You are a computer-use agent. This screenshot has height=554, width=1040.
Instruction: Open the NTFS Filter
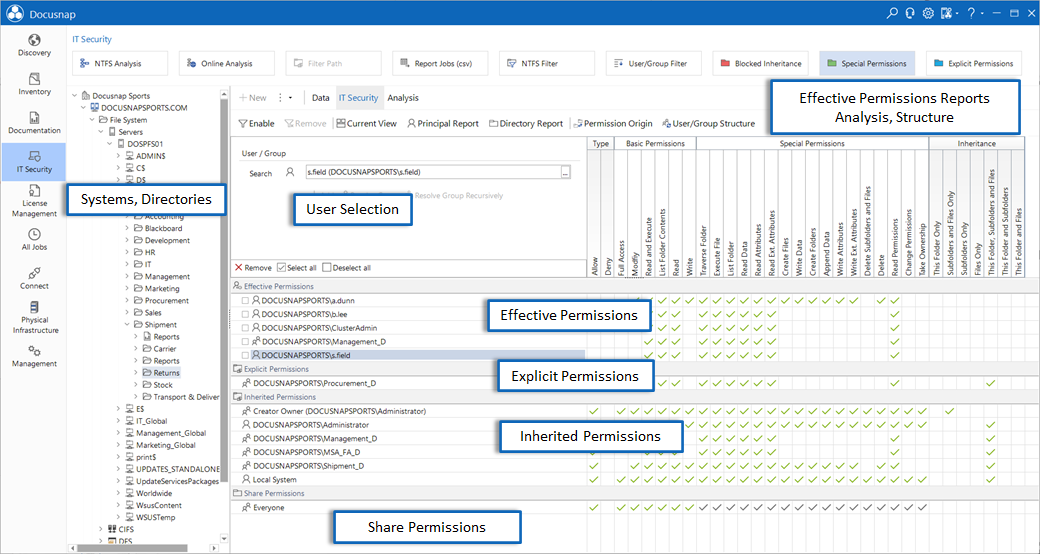(547, 64)
